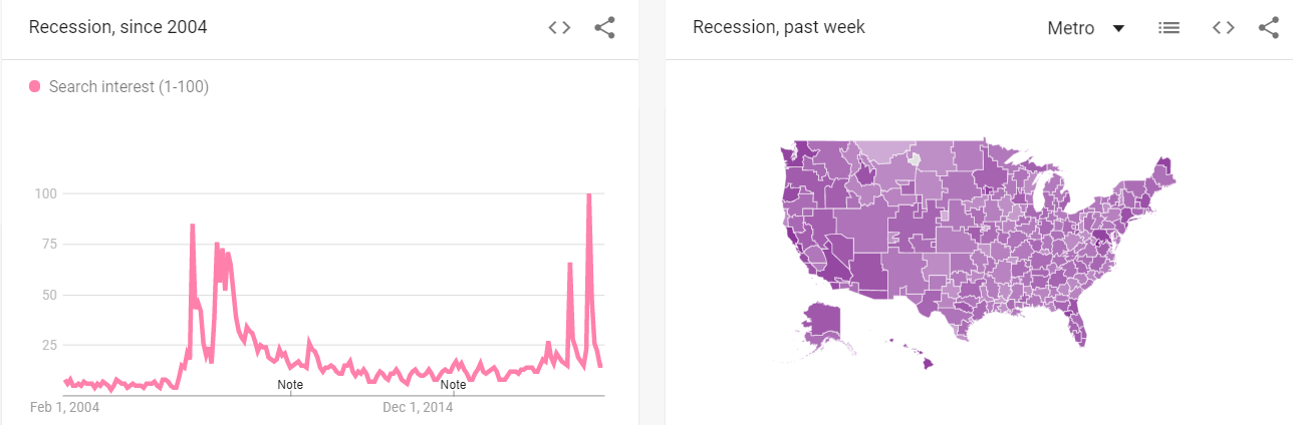Viewport: 1293px width, 425px height.
Task: Click the pink Search interest legend dot
Action: coord(35,87)
